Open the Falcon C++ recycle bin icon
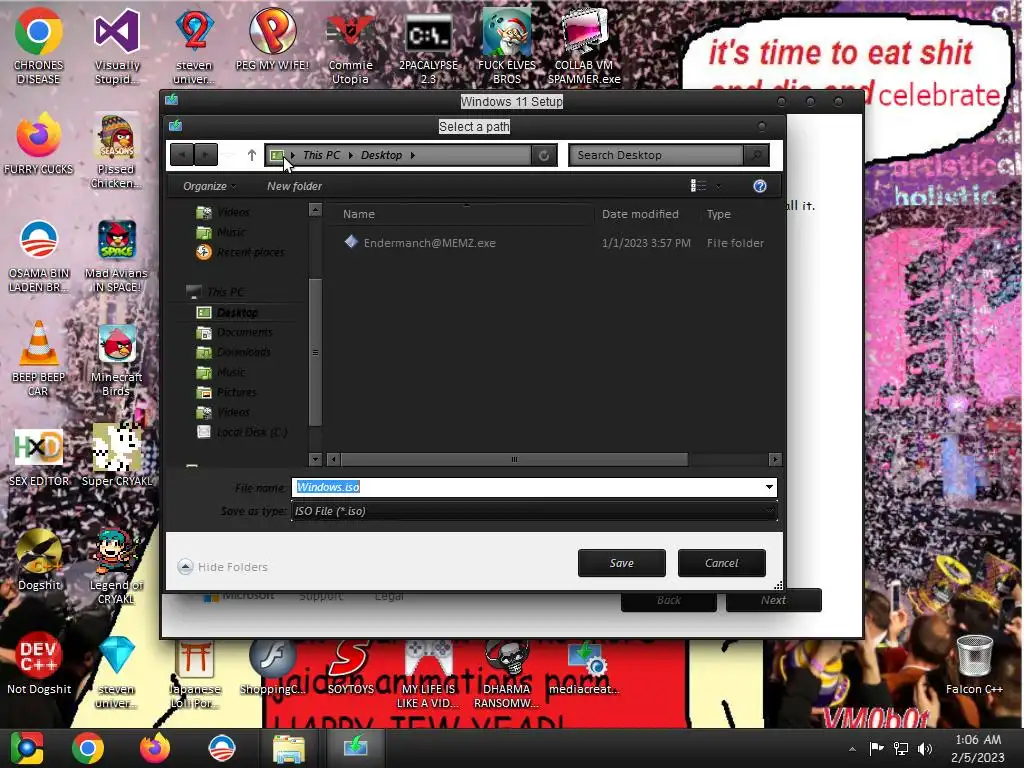Image resolution: width=1024 pixels, height=768 pixels. click(974, 664)
